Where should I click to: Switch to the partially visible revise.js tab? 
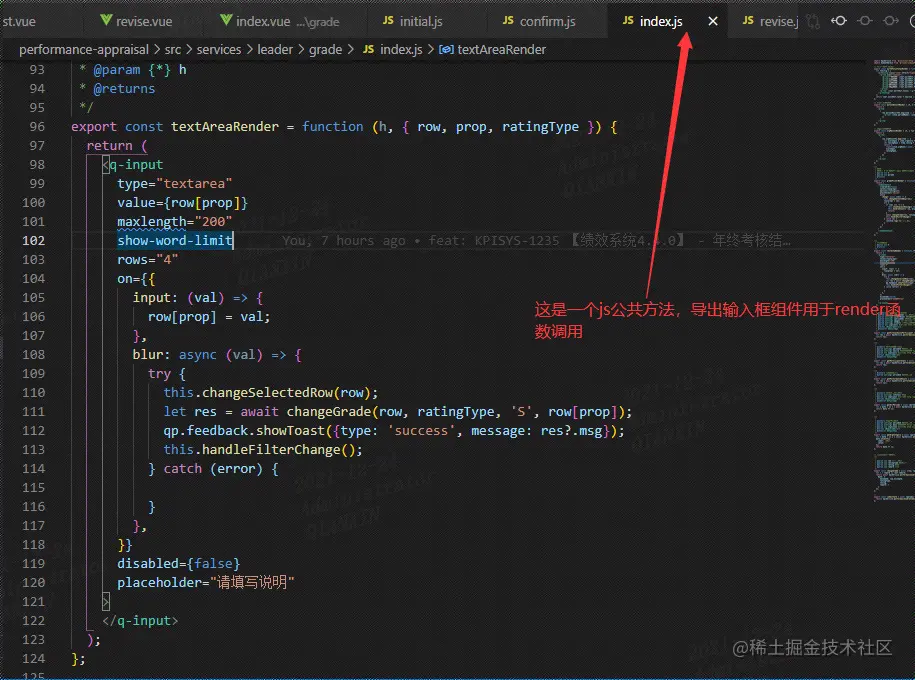(x=770, y=22)
